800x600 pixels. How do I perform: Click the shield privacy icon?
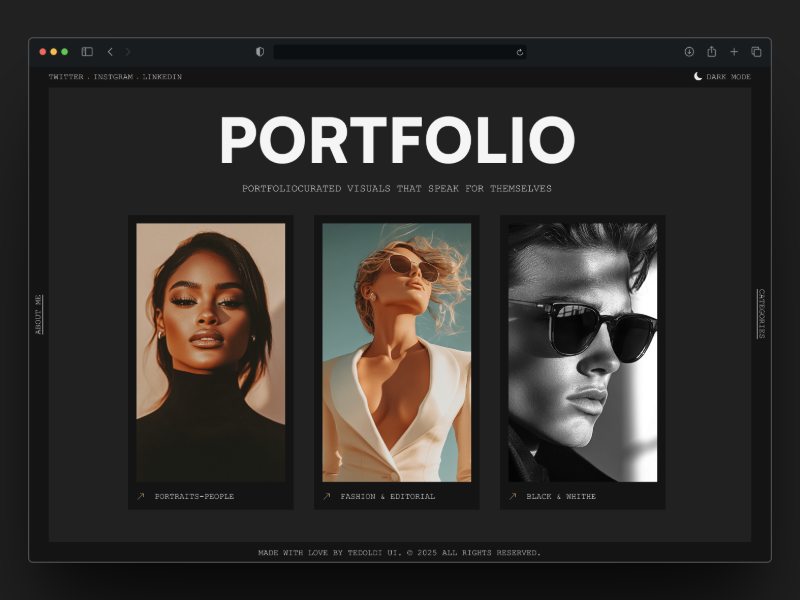[259, 51]
